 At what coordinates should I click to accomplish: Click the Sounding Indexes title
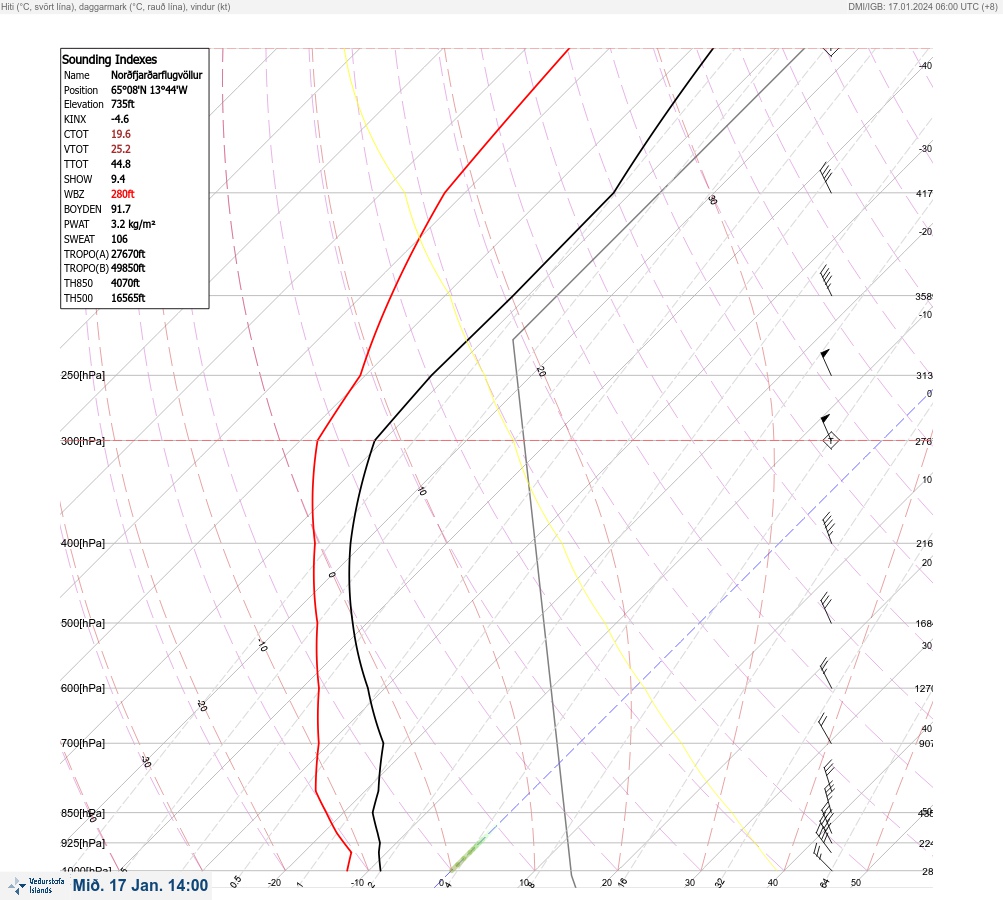[109, 59]
